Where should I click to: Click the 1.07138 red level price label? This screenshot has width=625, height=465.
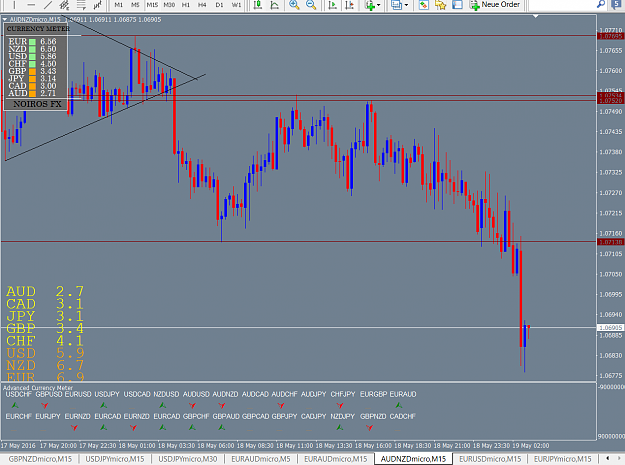[610, 242]
